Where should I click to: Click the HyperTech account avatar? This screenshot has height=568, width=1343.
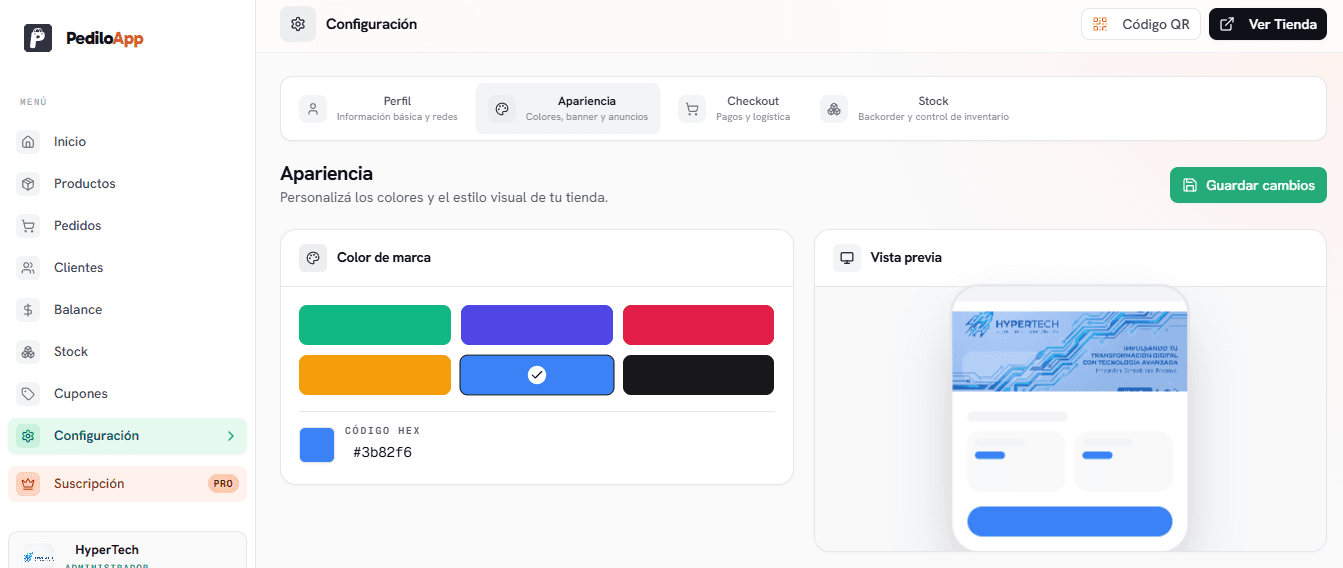[x=39, y=557]
